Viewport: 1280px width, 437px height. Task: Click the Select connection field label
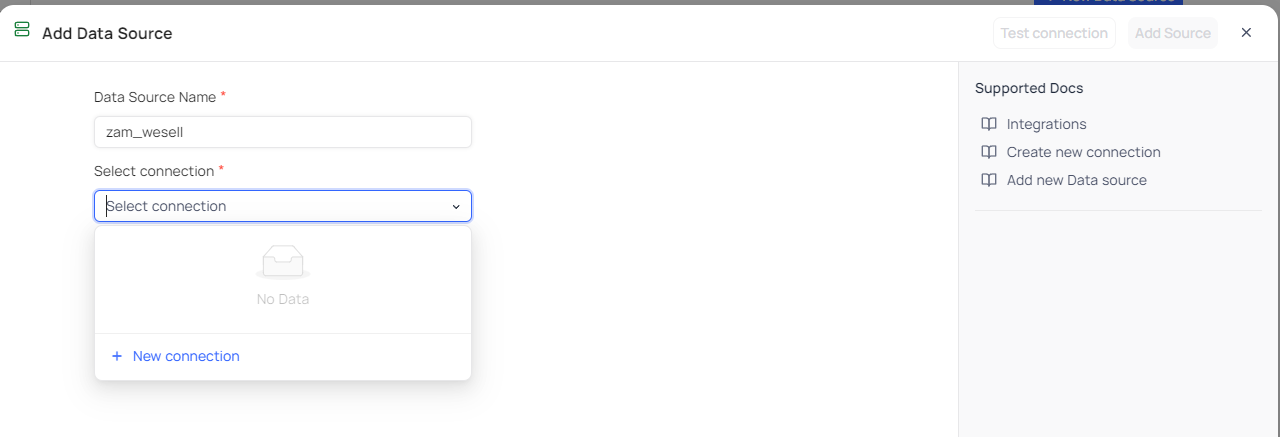154,171
